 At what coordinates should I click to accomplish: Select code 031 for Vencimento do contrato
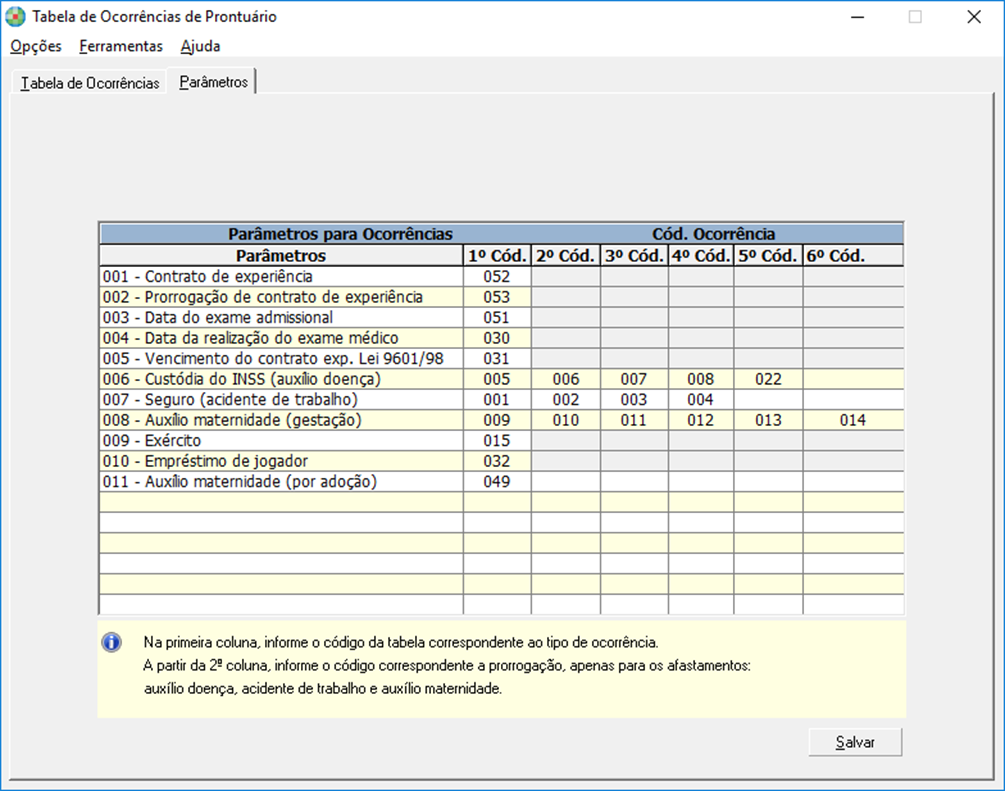(x=497, y=358)
